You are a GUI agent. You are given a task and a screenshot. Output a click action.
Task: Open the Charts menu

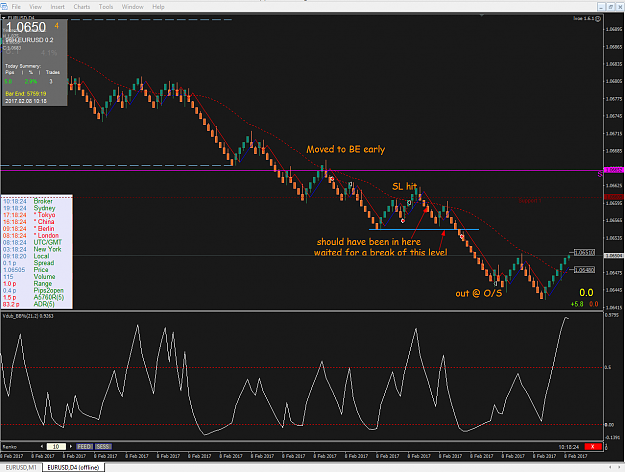(82, 7)
